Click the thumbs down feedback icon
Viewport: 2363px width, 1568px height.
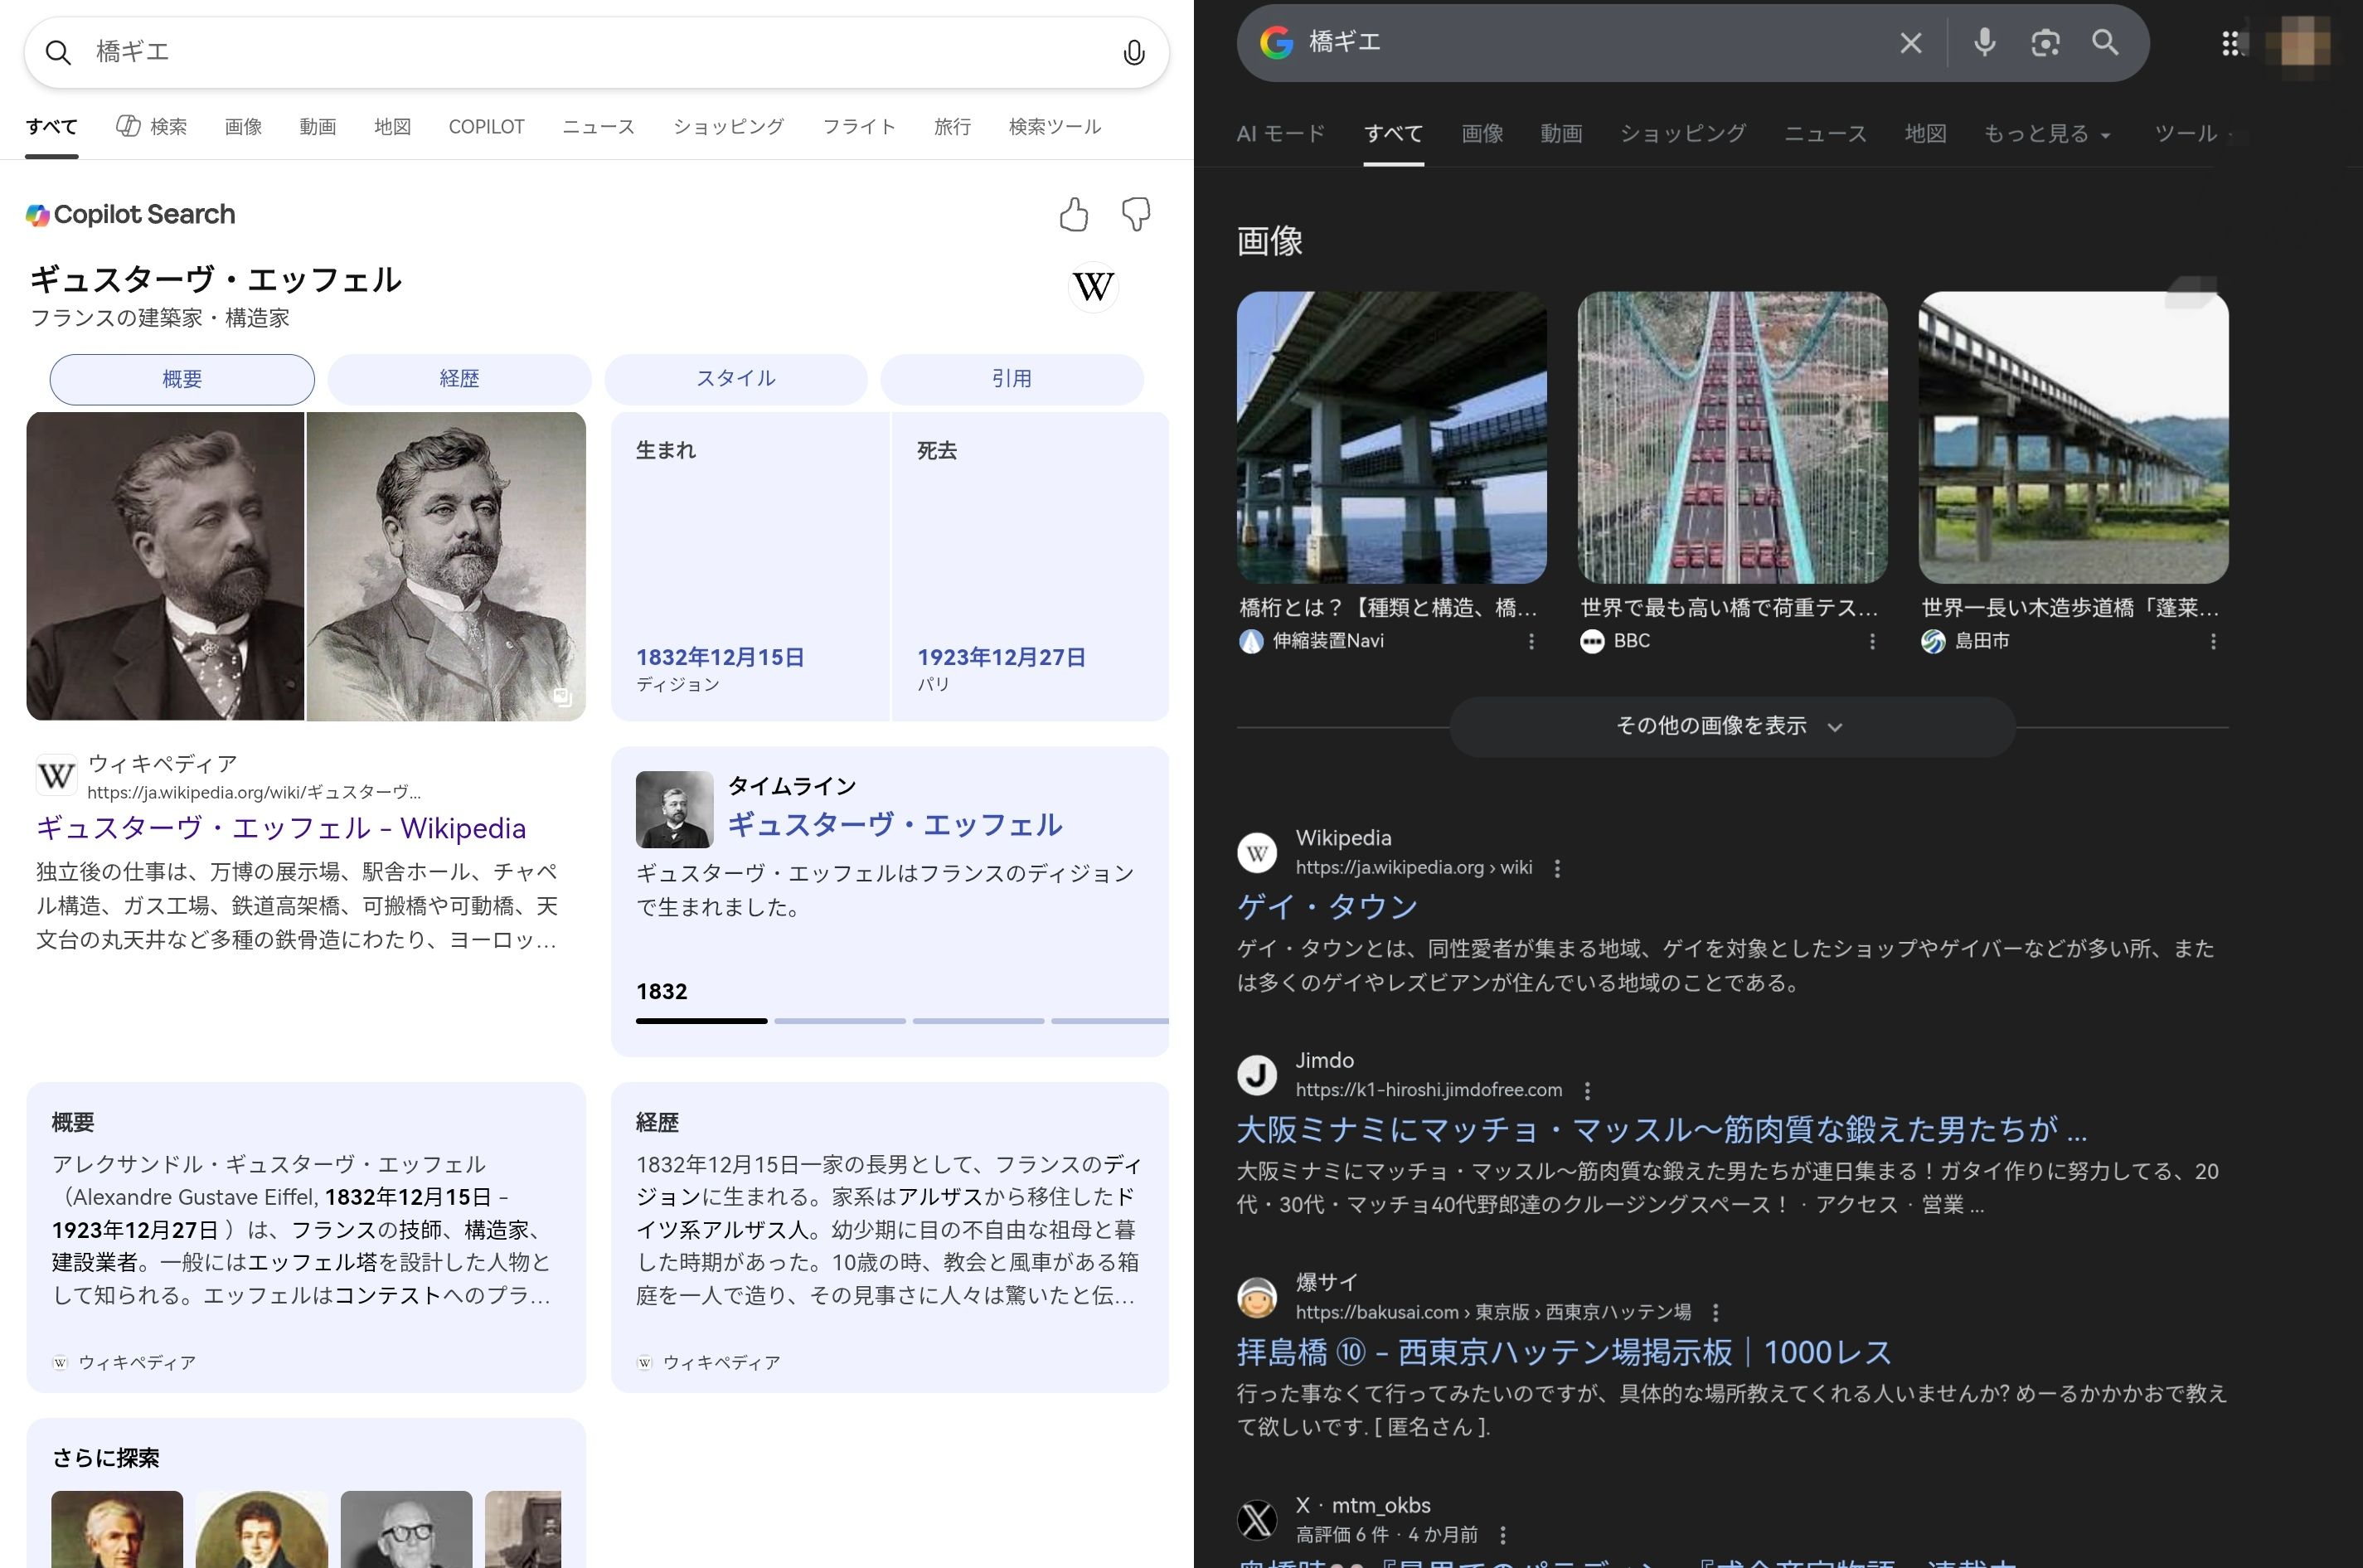click(1136, 214)
